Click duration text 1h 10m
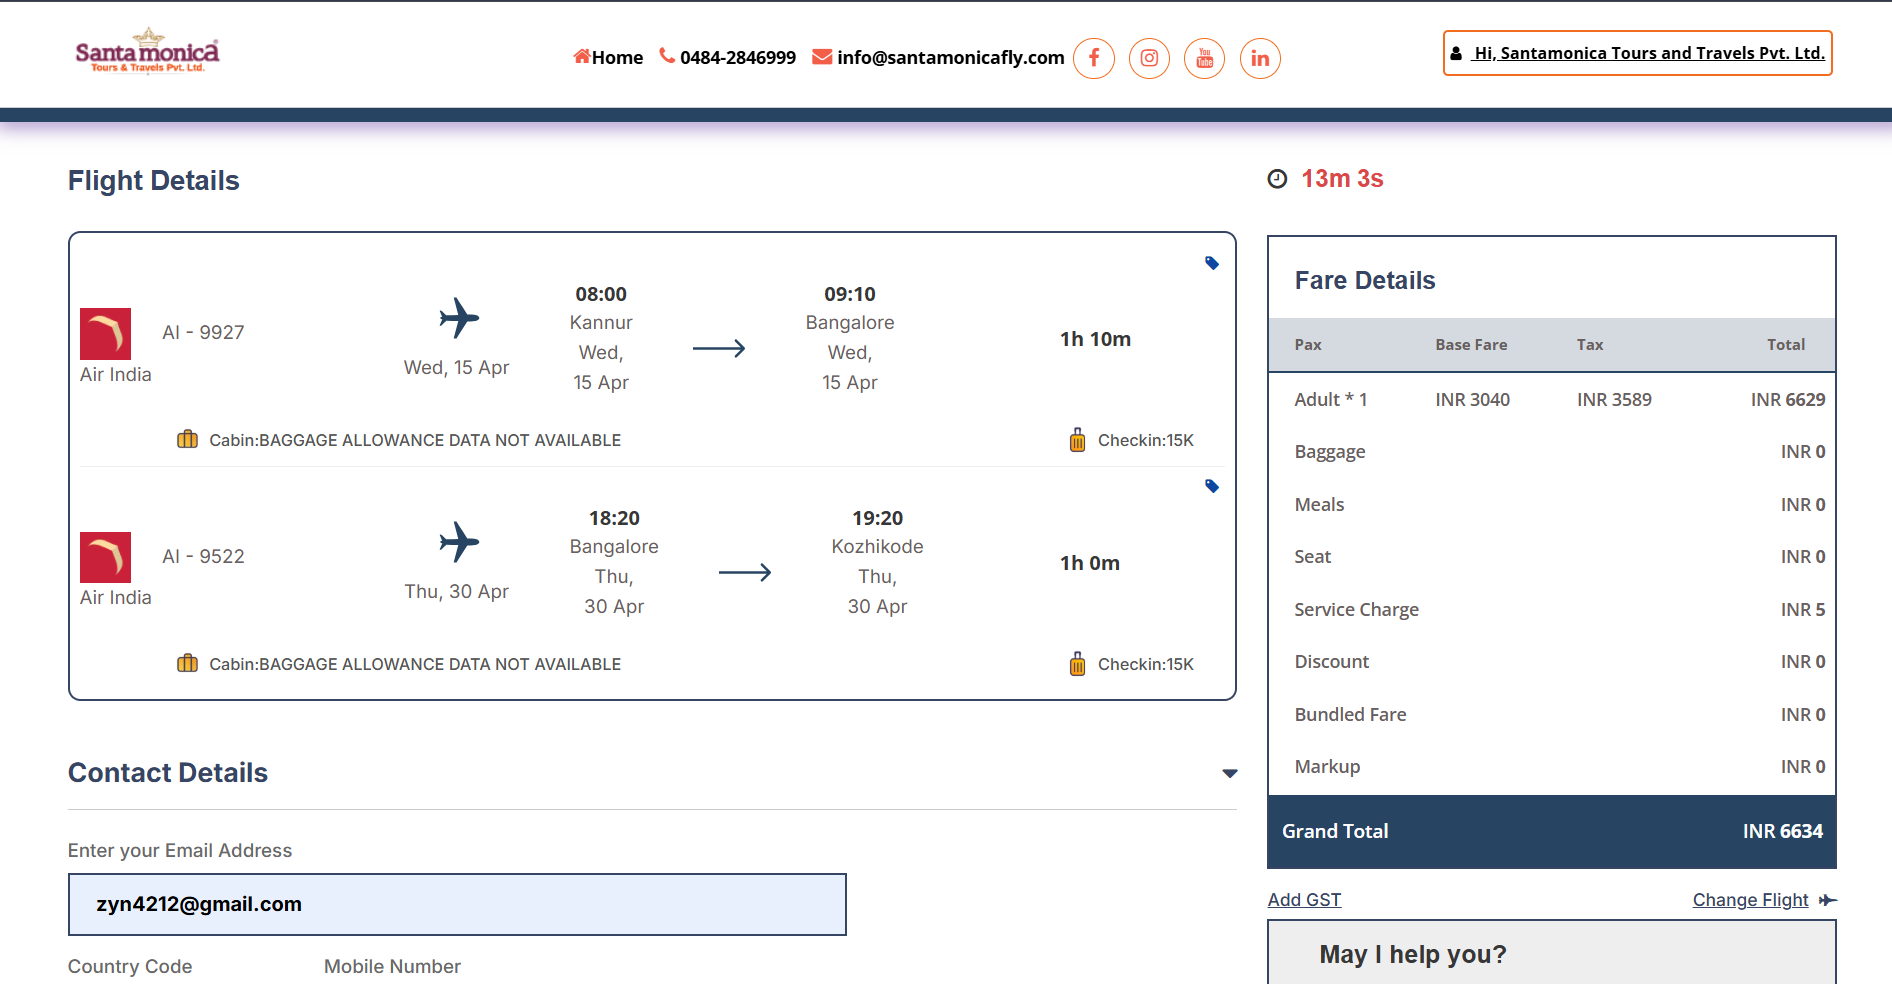 [1095, 339]
